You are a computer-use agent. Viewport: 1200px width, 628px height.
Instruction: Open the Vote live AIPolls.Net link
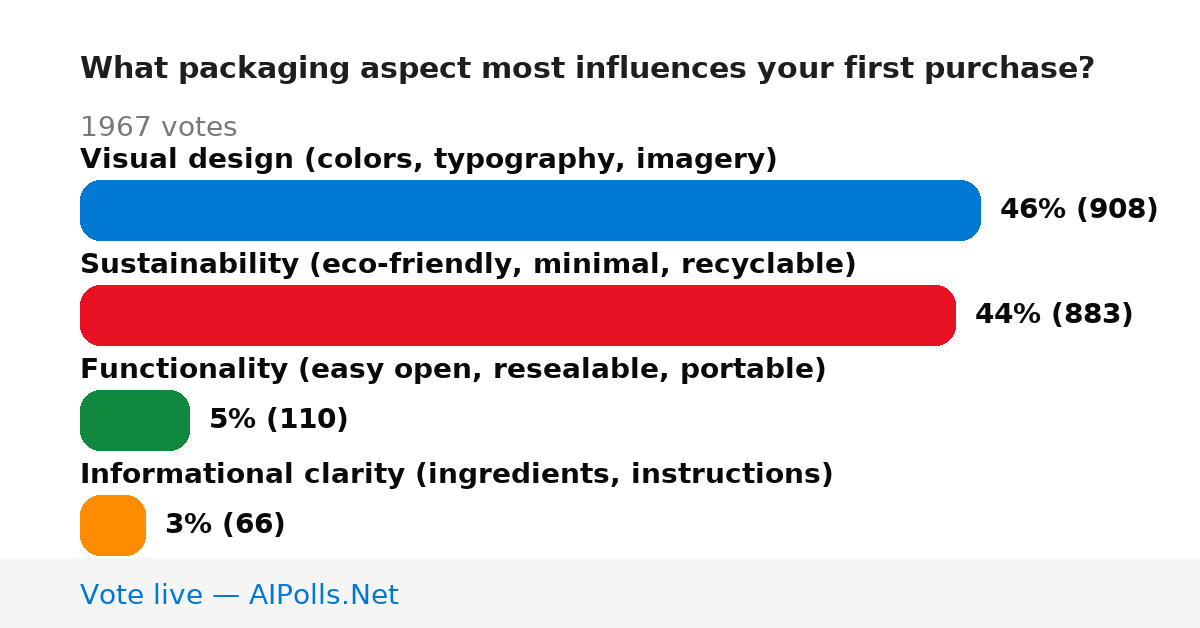(239, 595)
